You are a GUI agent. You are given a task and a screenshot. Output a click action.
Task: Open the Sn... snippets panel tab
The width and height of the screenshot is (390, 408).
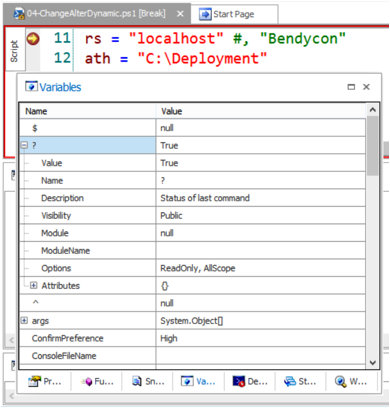coord(148,381)
